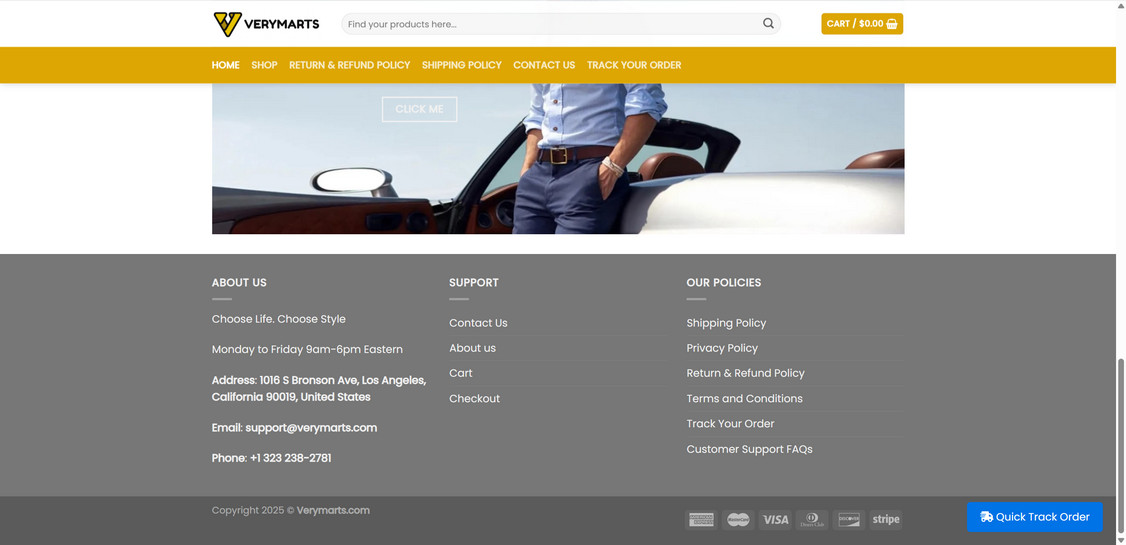
Task: Open Privacy Policy footer link
Action: pyautogui.click(x=722, y=348)
